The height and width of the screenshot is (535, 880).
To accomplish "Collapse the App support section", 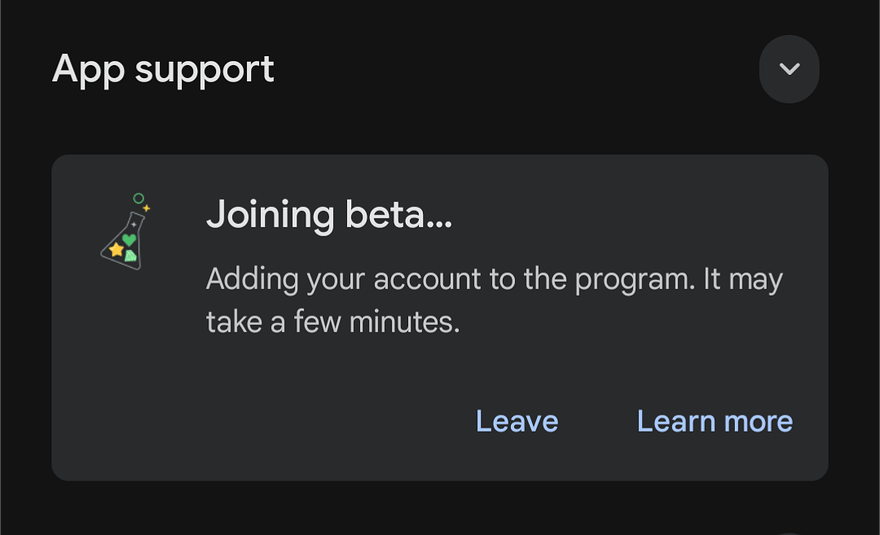I will click(x=789, y=69).
